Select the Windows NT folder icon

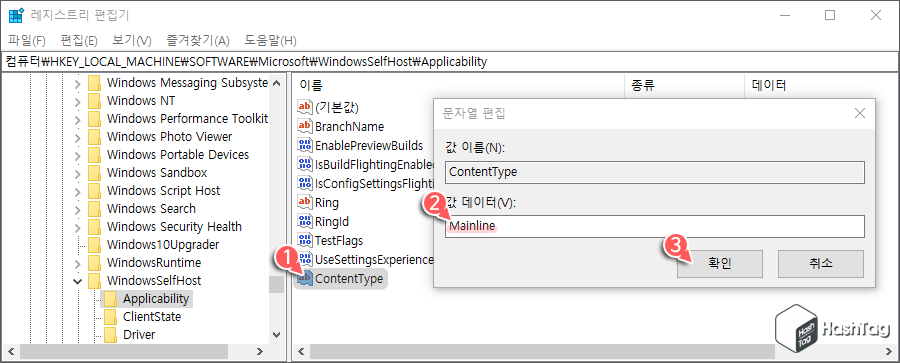tap(95, 101)
